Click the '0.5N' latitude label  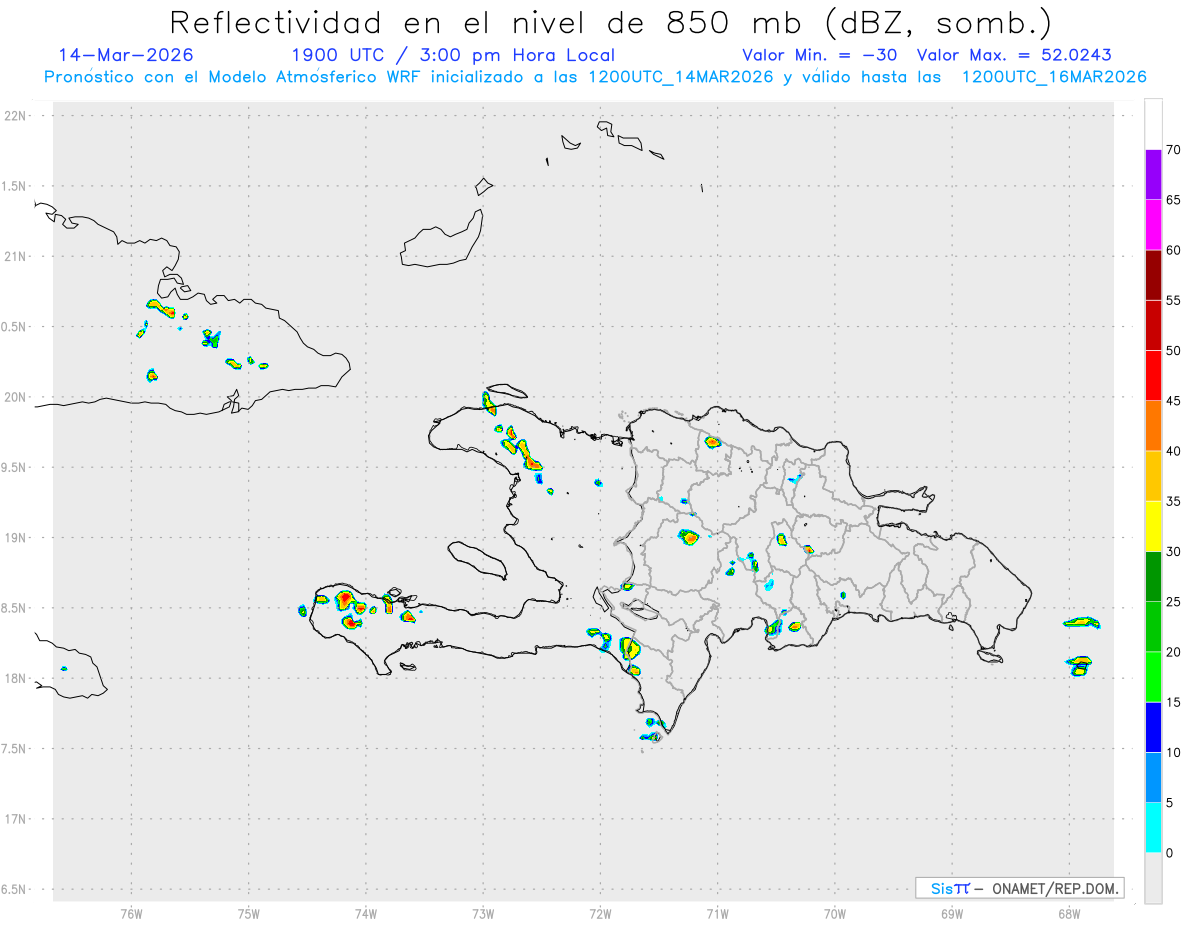tap(15, 327)
